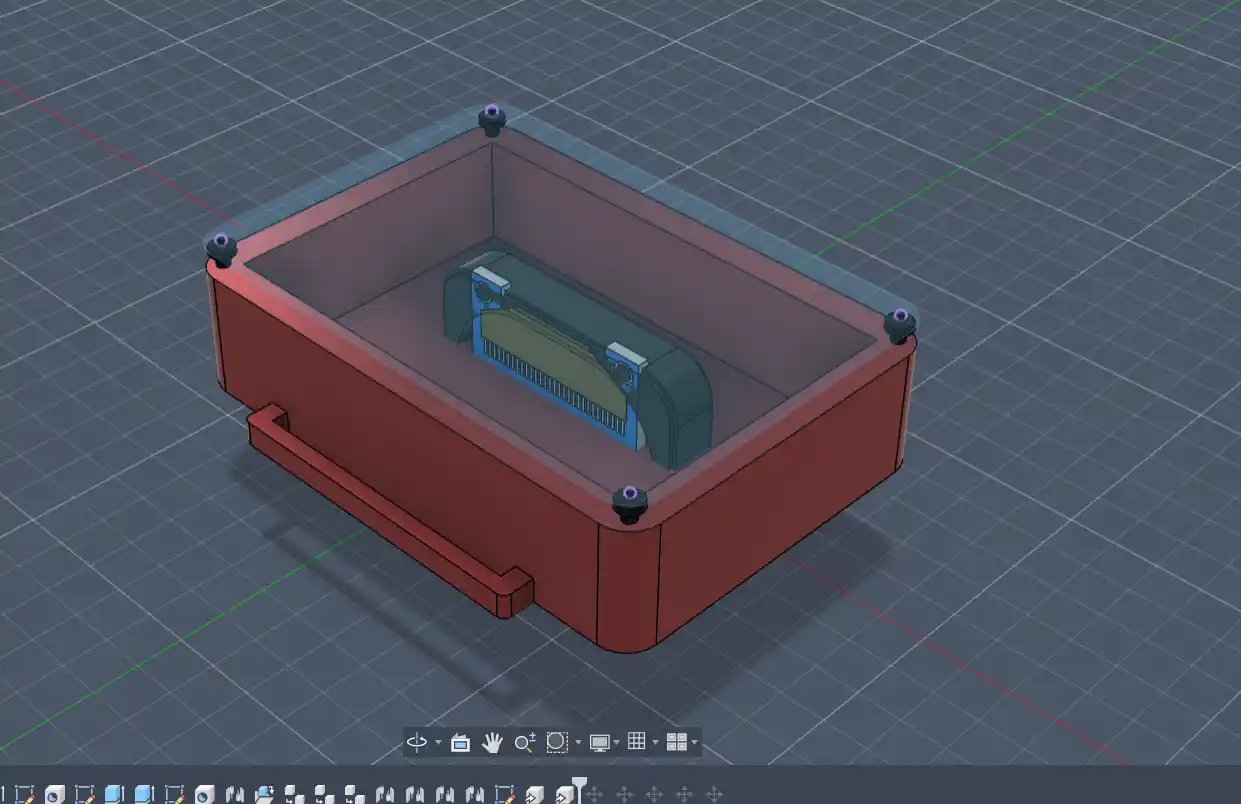Select the first greyed-out move feature after marker
Screen dimensions: 1241x804
coord(594,794)
